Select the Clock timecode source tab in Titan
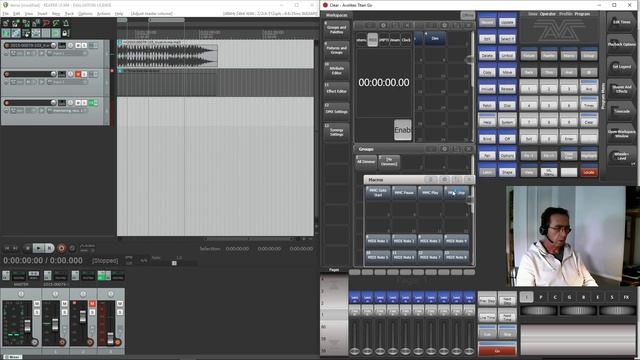 (406, 40)
